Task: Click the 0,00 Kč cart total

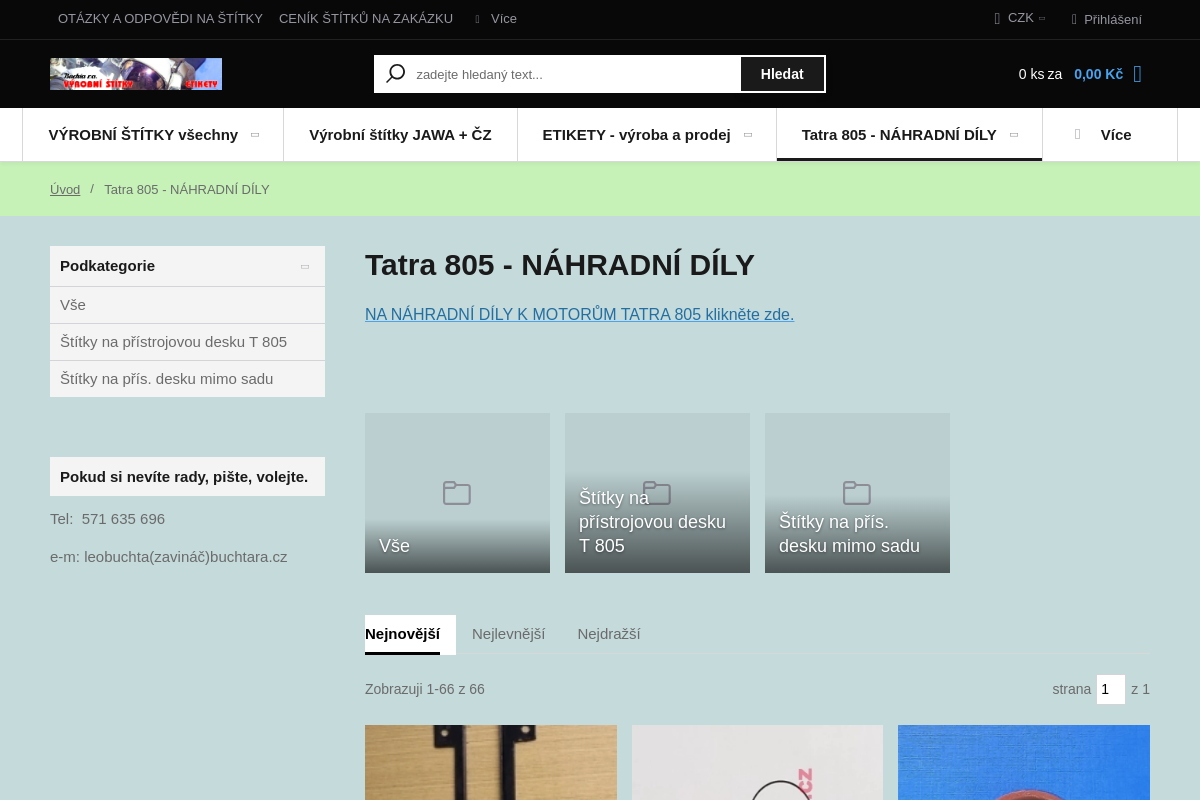Action: click(x=1098, y=74)
